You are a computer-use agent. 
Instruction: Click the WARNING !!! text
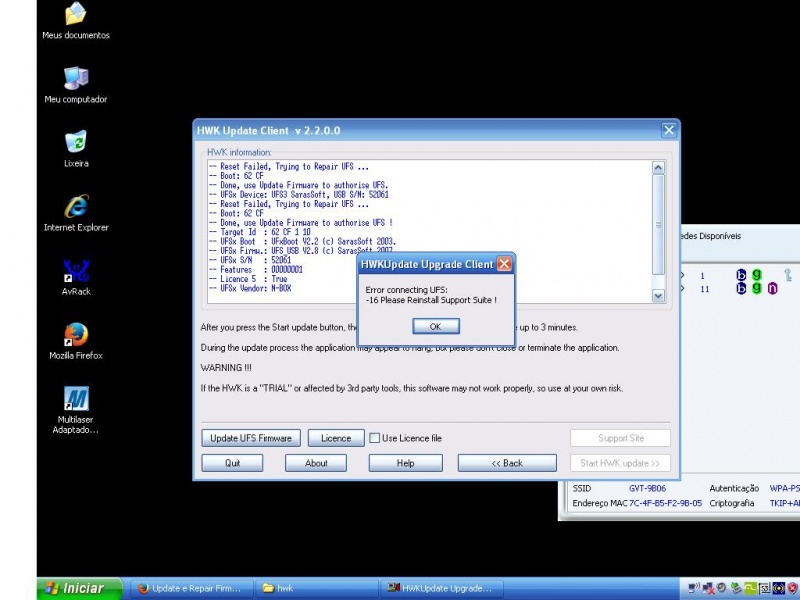pos(226,368)
